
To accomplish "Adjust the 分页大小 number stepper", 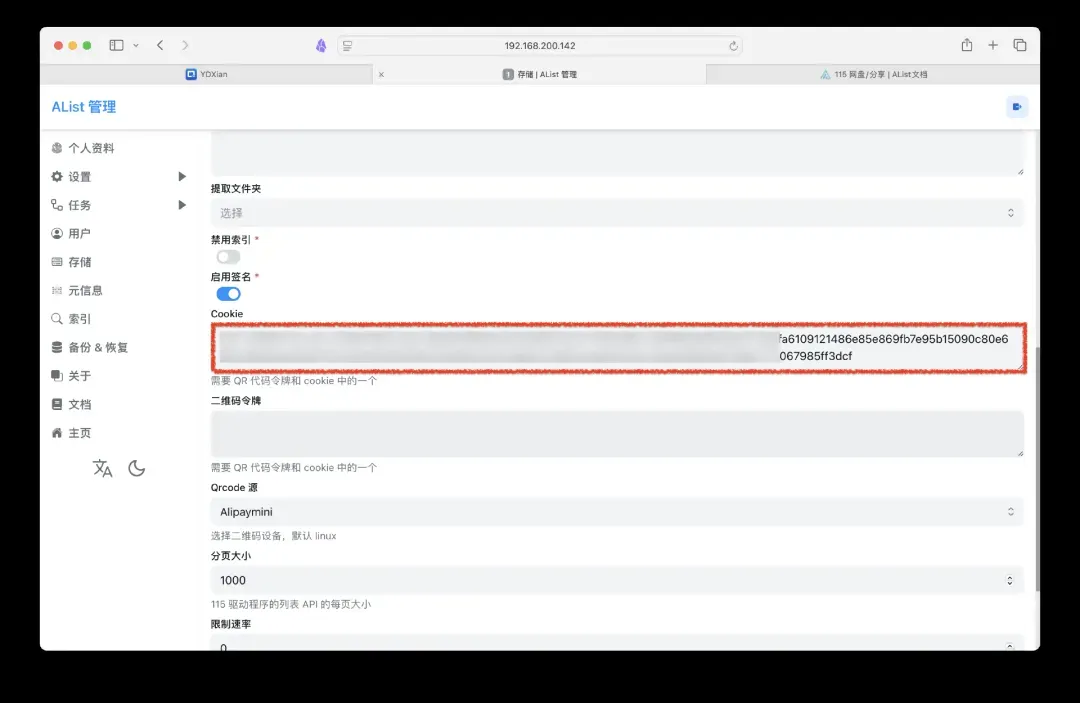I will tap(1009, 580).
